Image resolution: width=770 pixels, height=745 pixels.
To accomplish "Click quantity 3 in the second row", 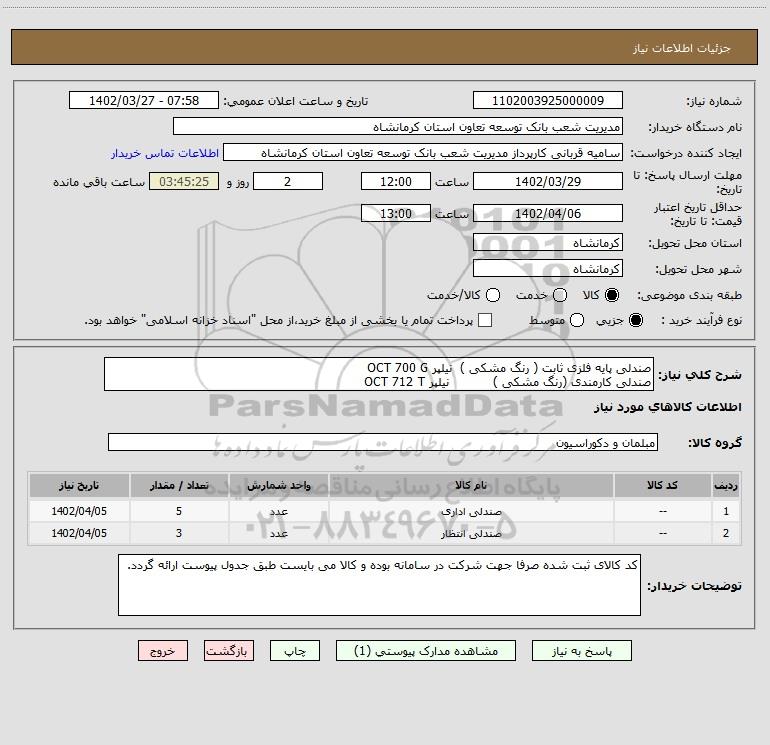I will (x=179, y=533).
